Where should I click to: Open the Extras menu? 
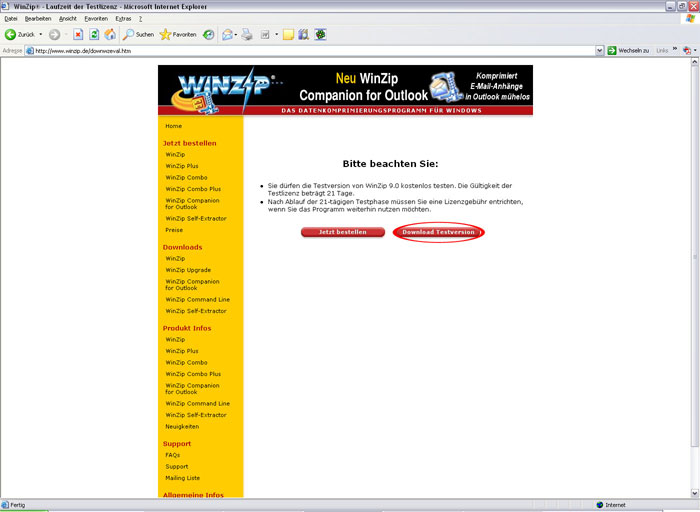(x=123, y=19)
